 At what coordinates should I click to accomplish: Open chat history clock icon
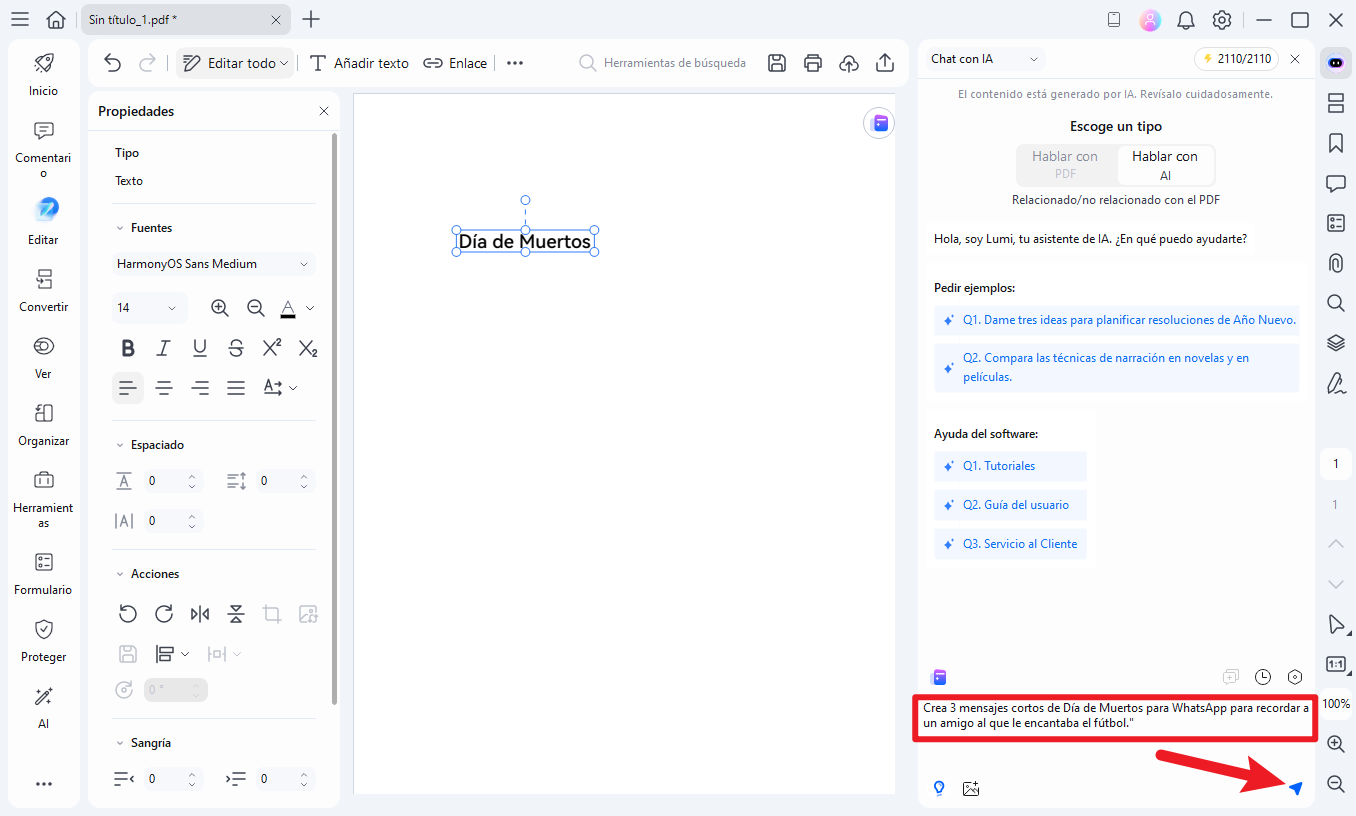[1263, 677]
